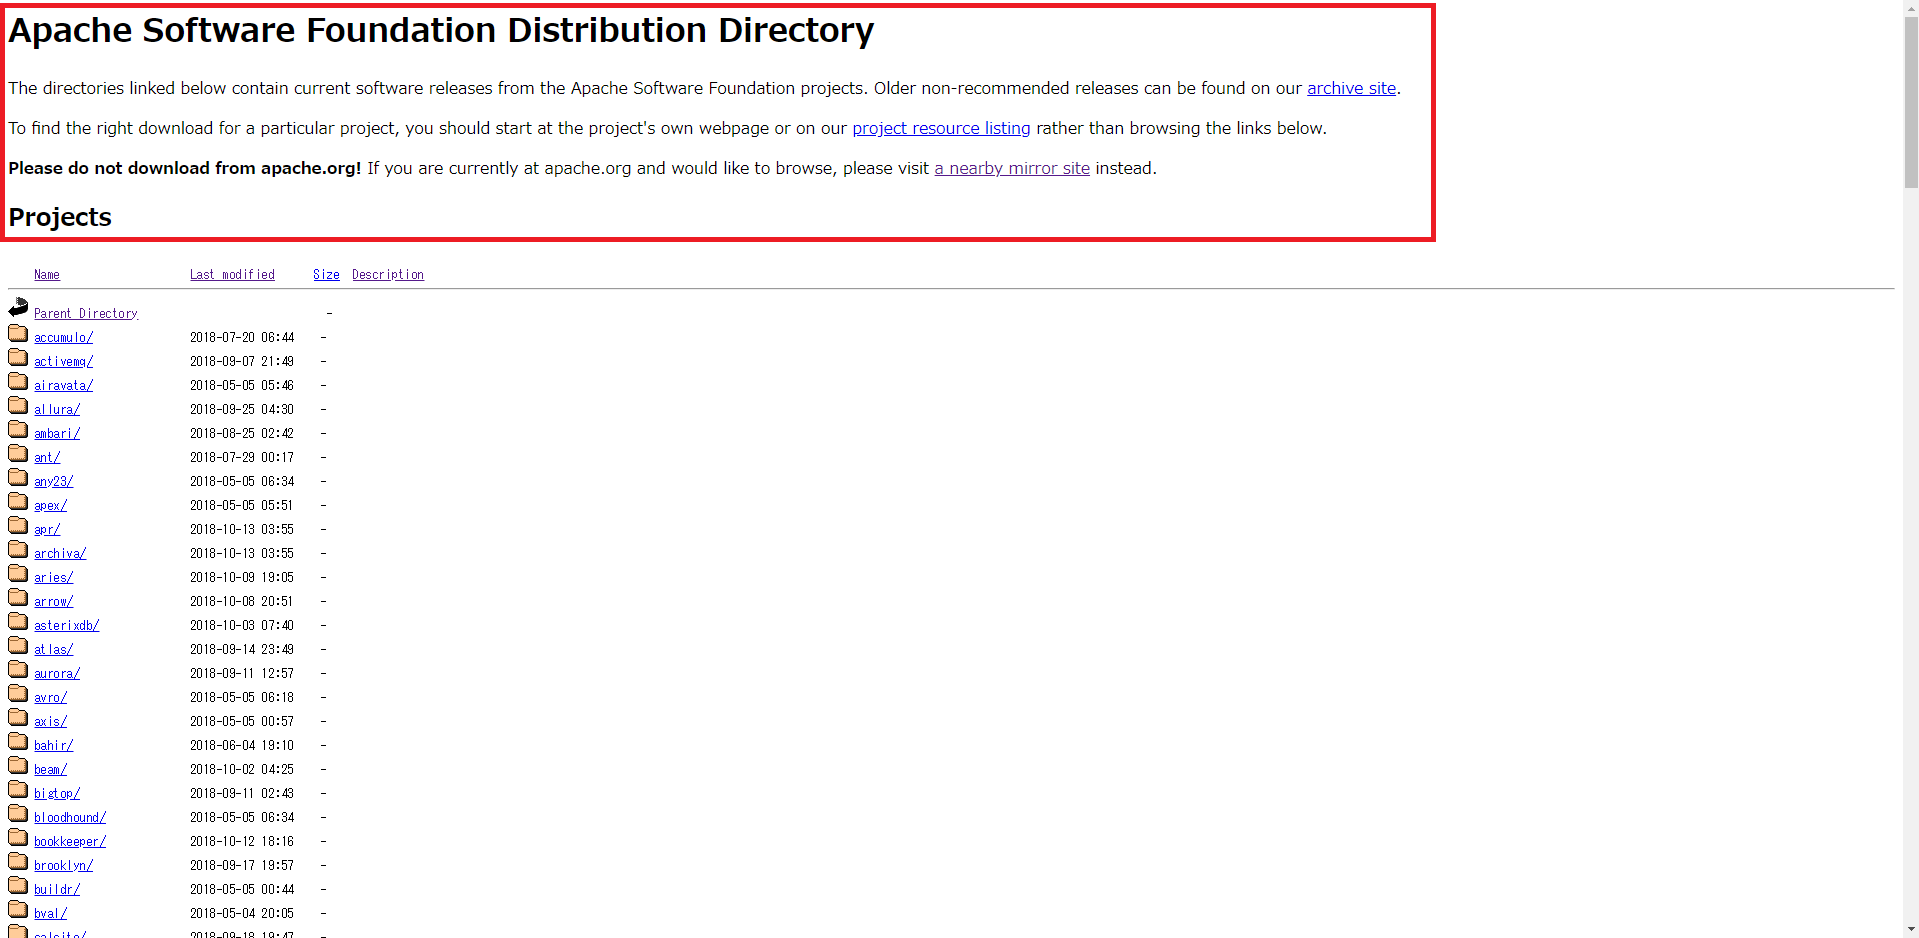
Task: Click the folder icon beside airavata/
Action: pos(18,381)
